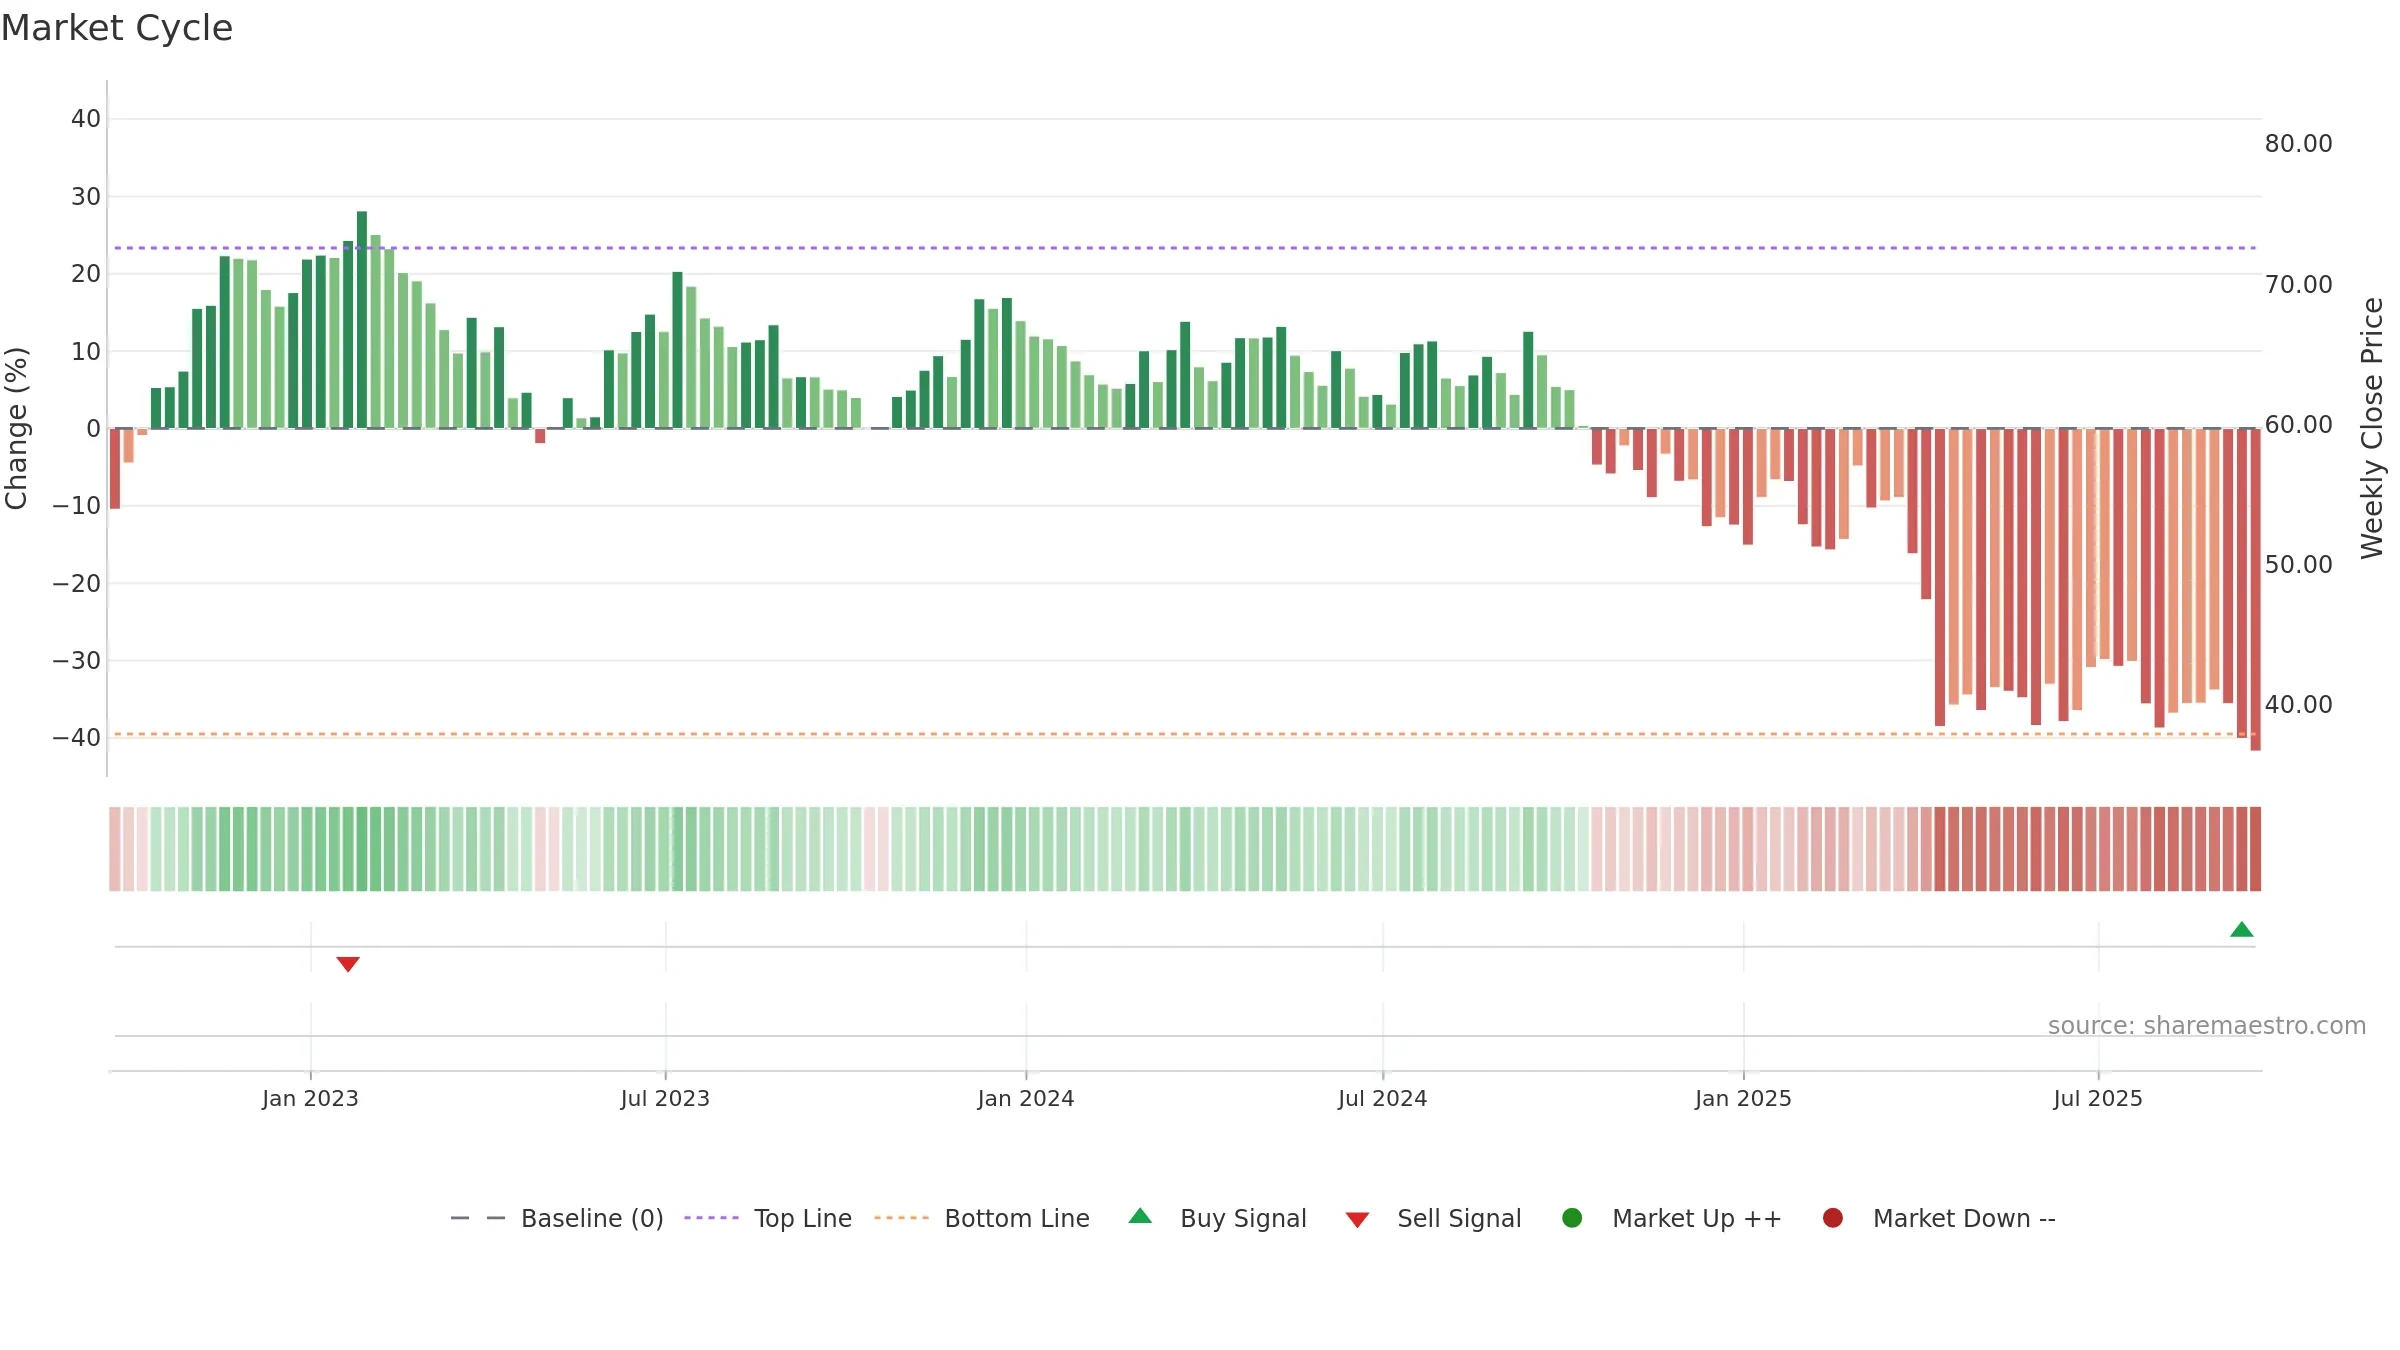Toggle the Market Up ++ legend entry
This screenshot has width=2400, height=1350.
click(1672, 1218)
